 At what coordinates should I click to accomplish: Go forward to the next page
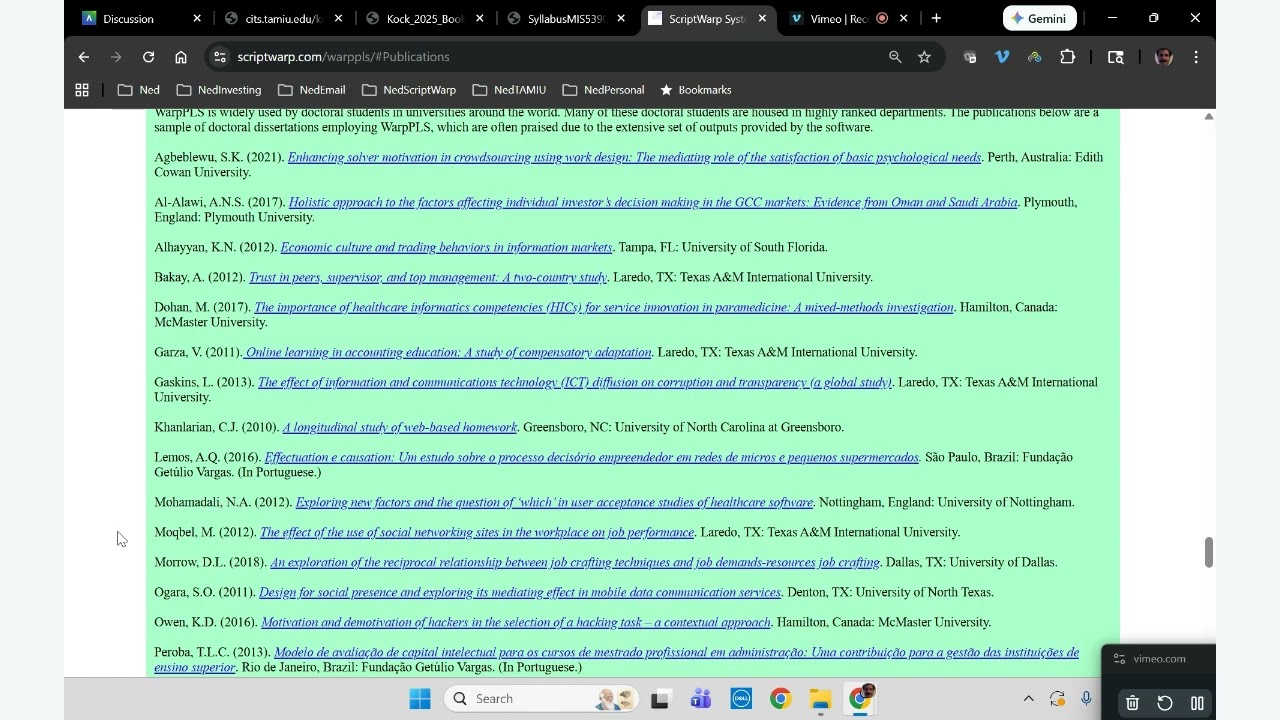[x=116, y=57]
